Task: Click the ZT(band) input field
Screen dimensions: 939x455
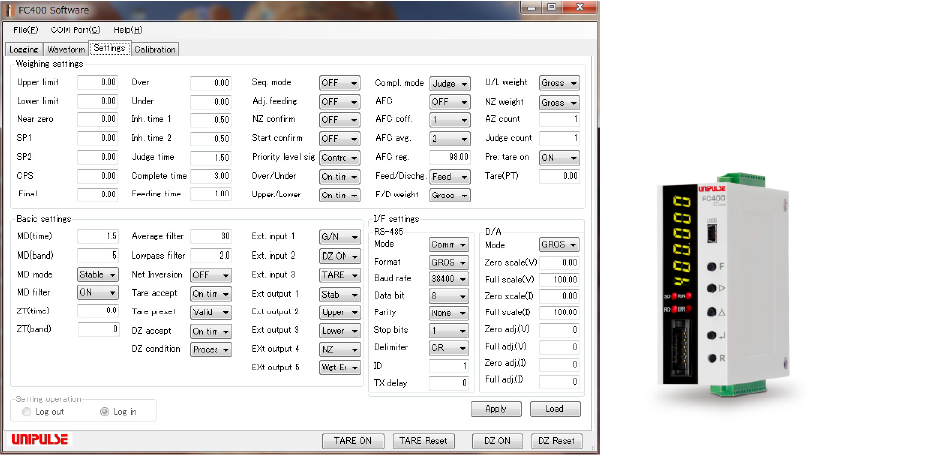Action: click(x=98, y=329)
